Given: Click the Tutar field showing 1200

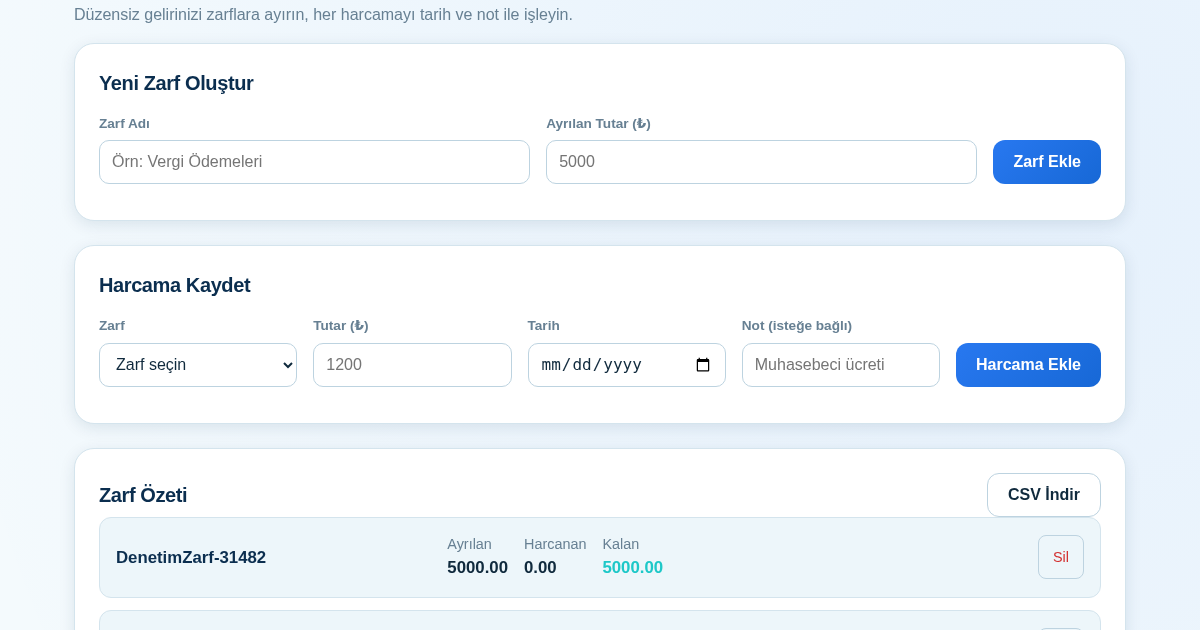Looking at the screenshot, I should pyautogui.click(x=412, y=365).
